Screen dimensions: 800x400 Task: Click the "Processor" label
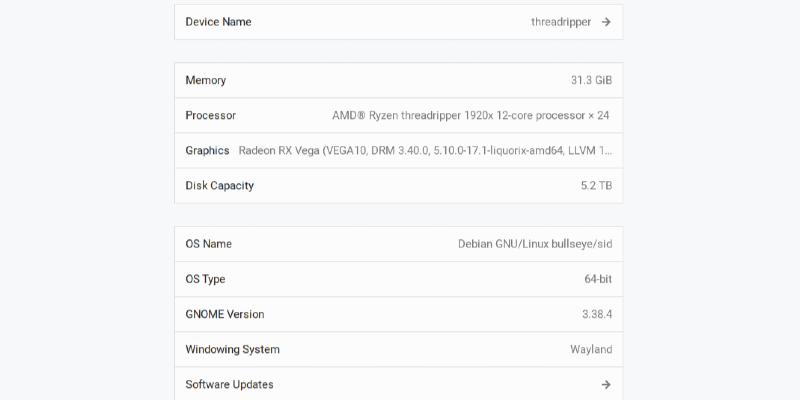(211, 115)
